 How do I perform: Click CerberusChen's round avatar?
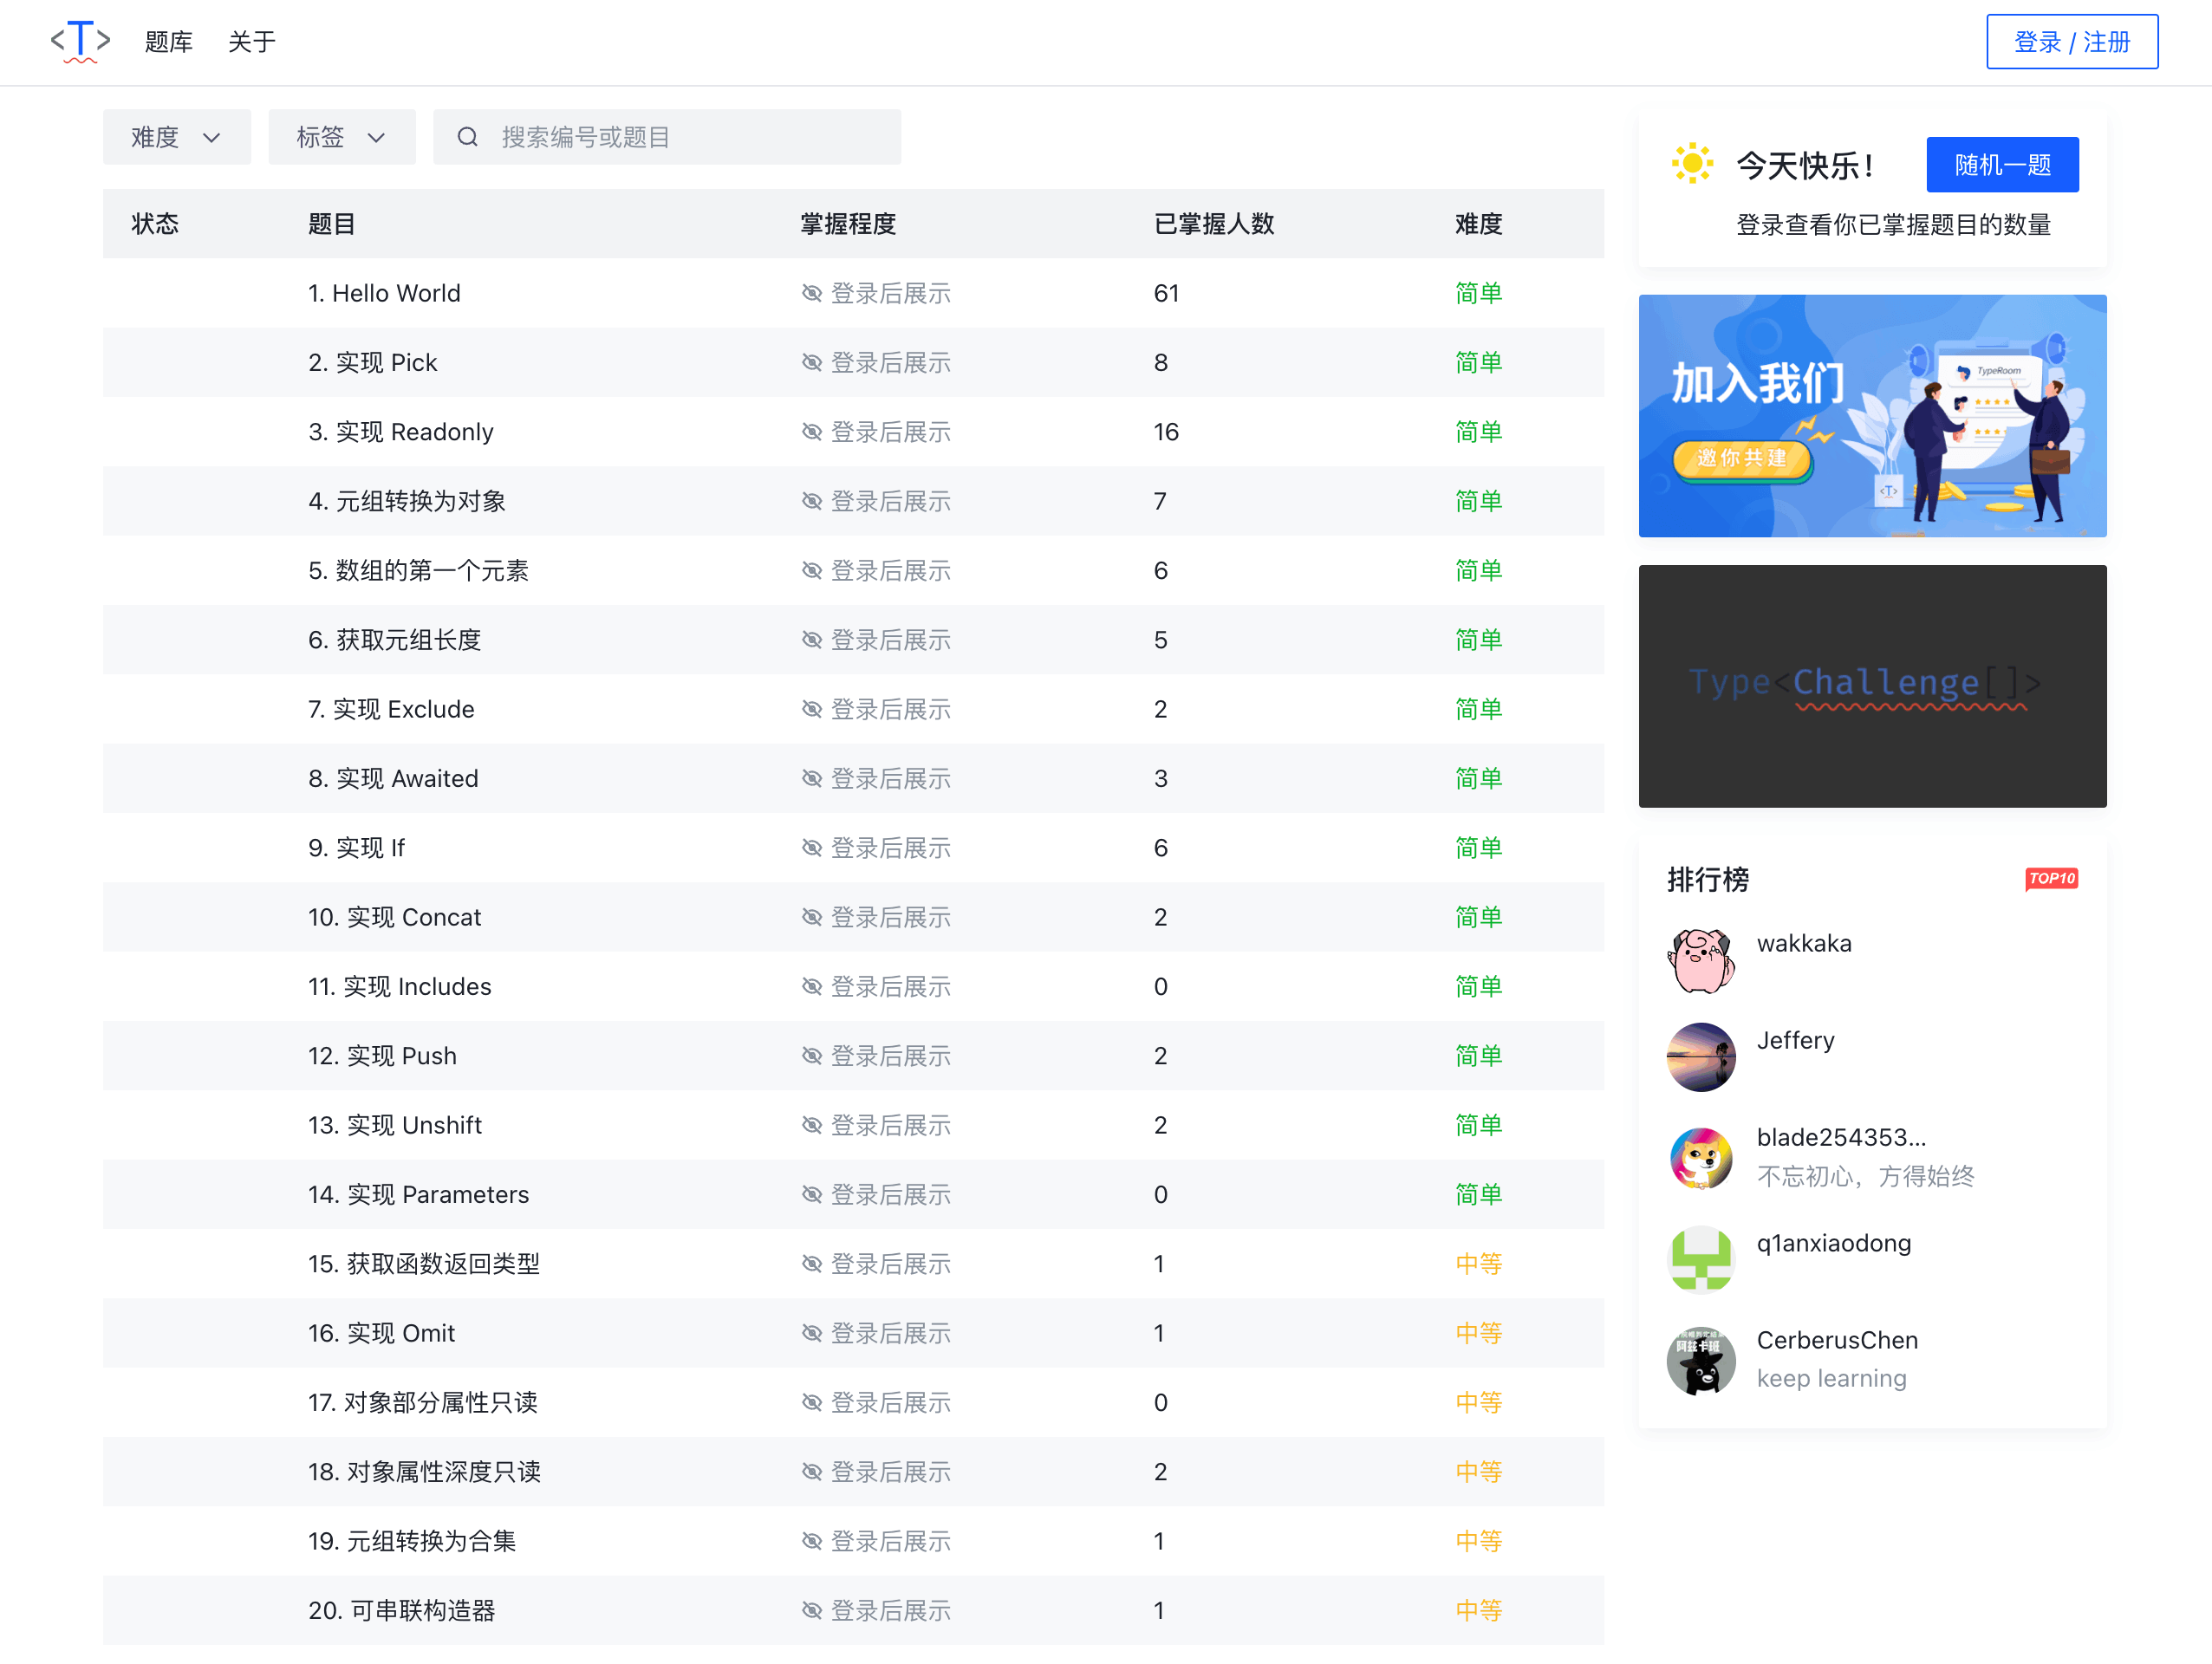[x=1700, y=1360]
